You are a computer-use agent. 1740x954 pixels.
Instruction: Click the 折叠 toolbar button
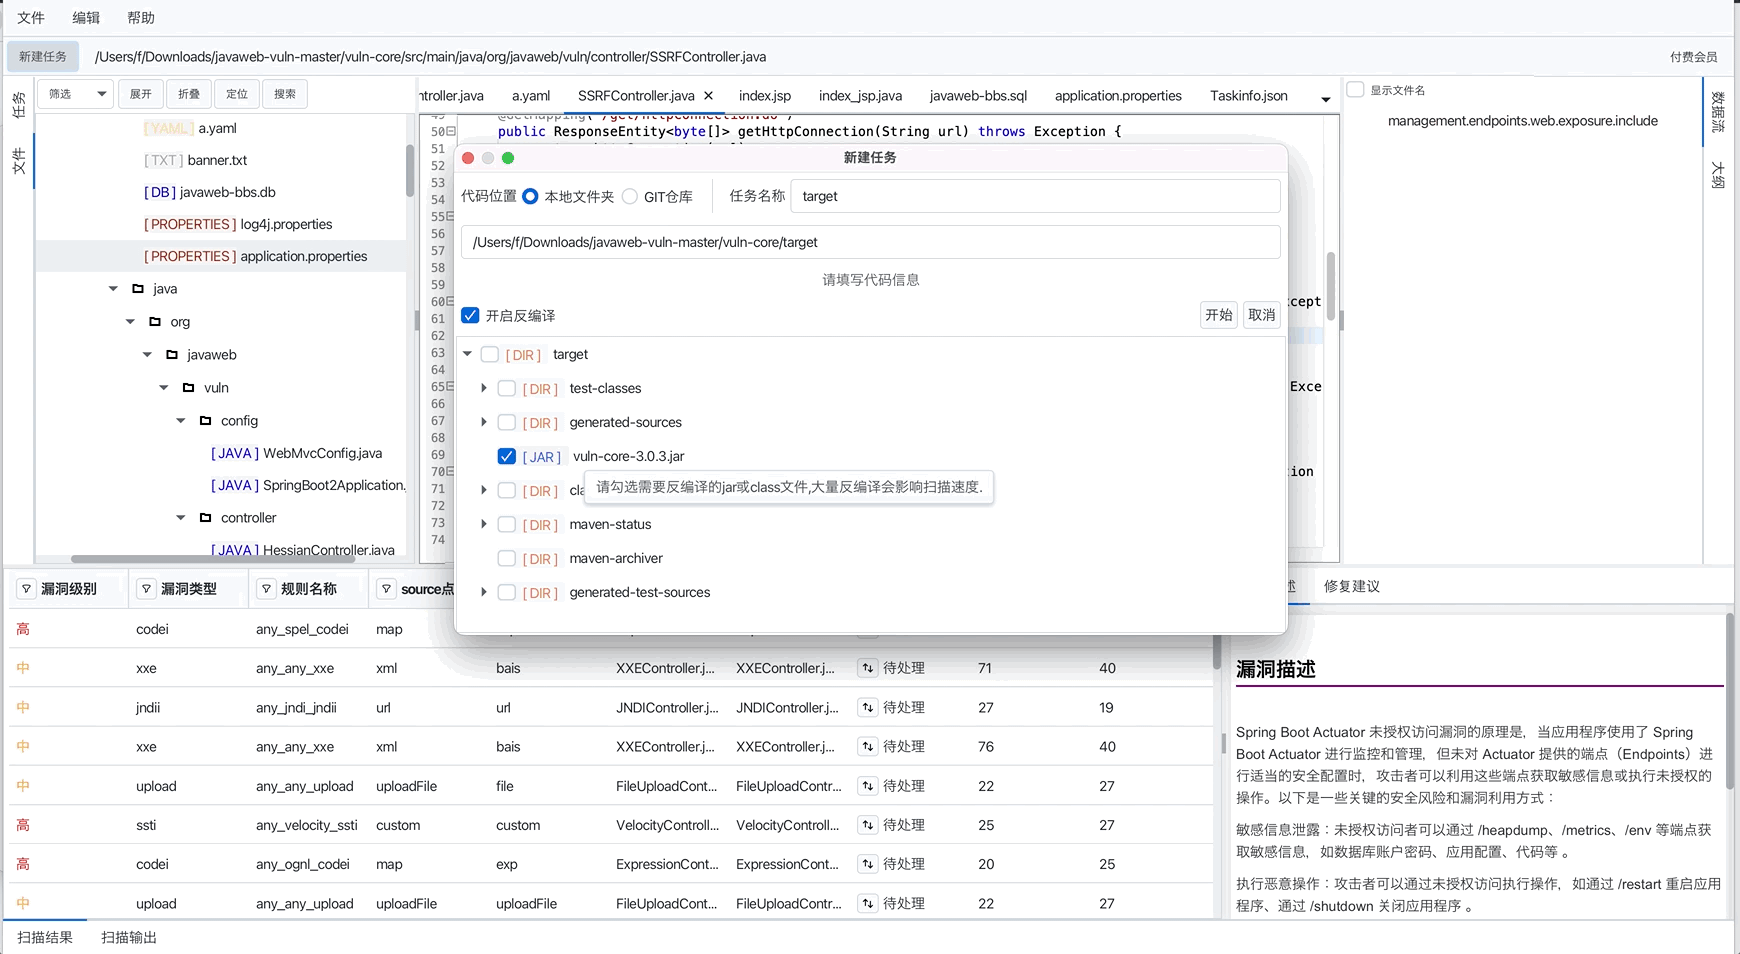[189, 94]
